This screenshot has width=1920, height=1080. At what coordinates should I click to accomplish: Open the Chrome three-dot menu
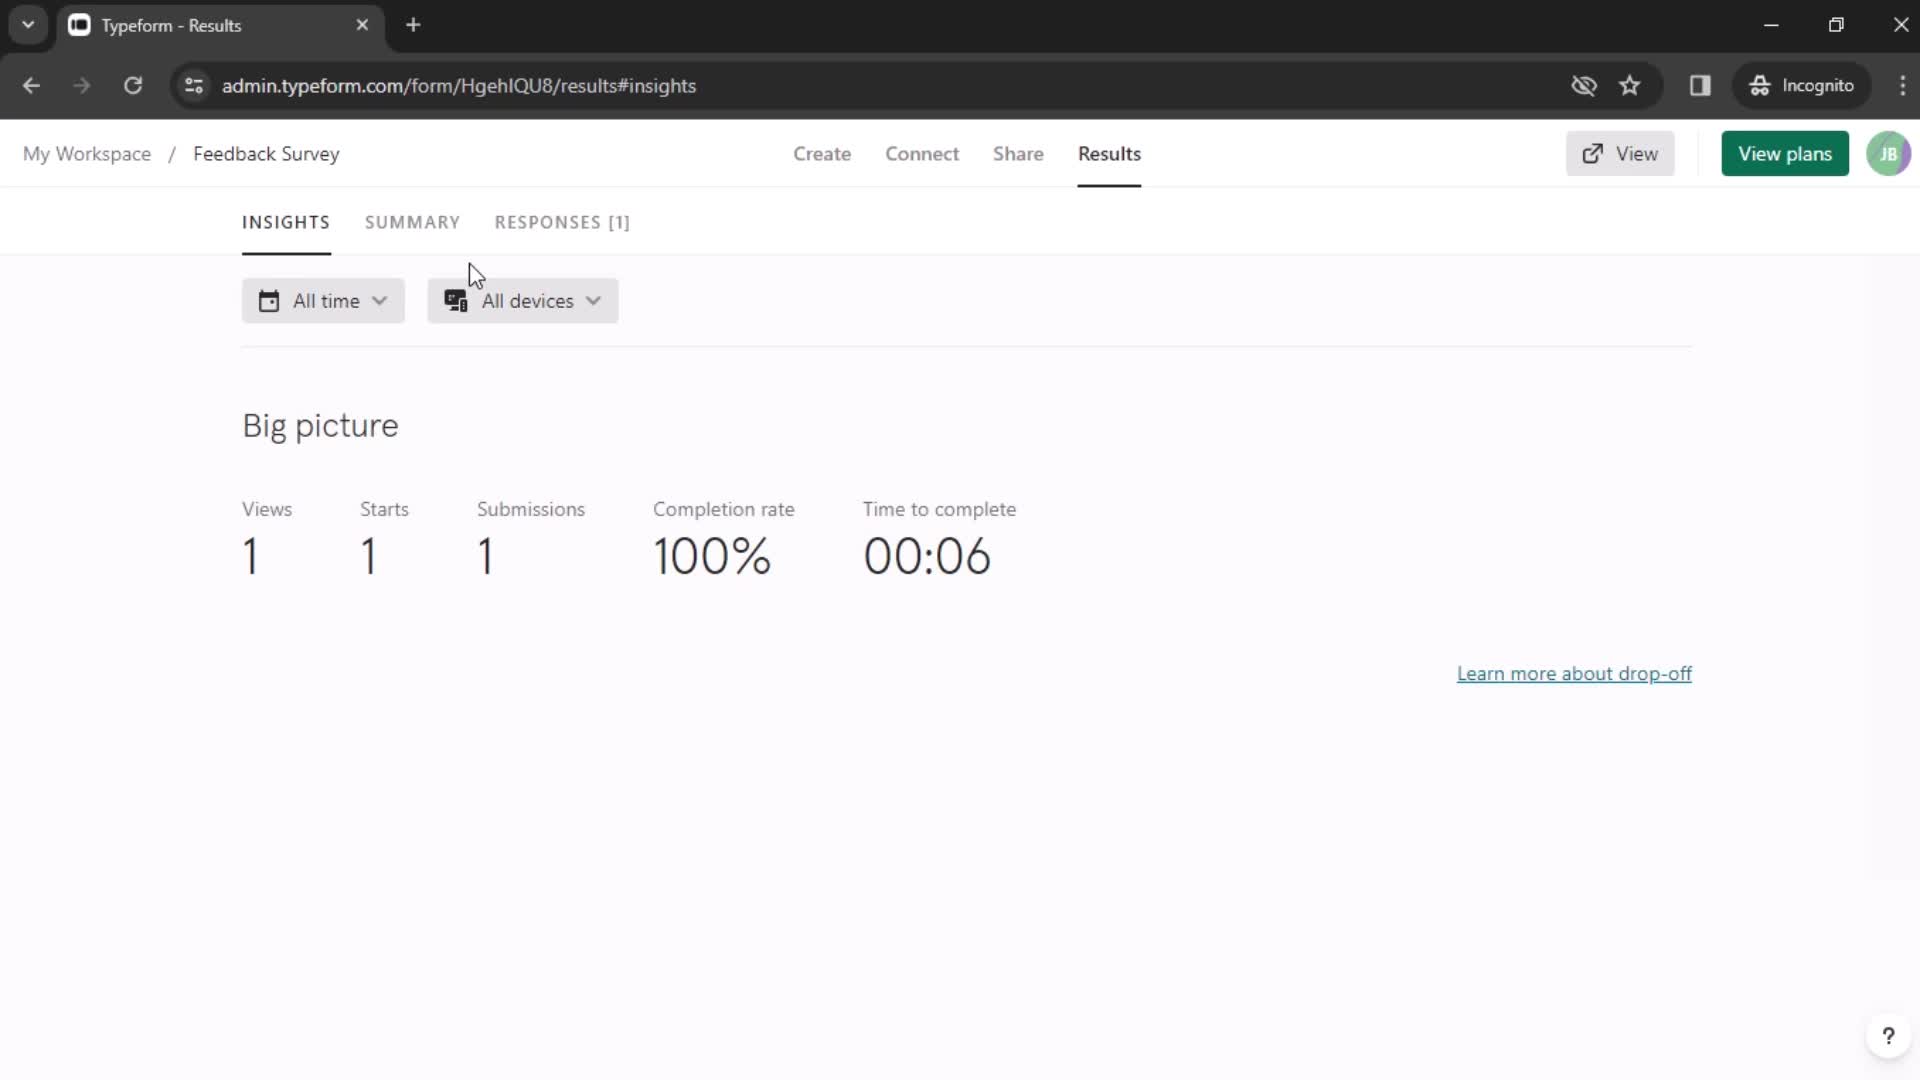1902,86
